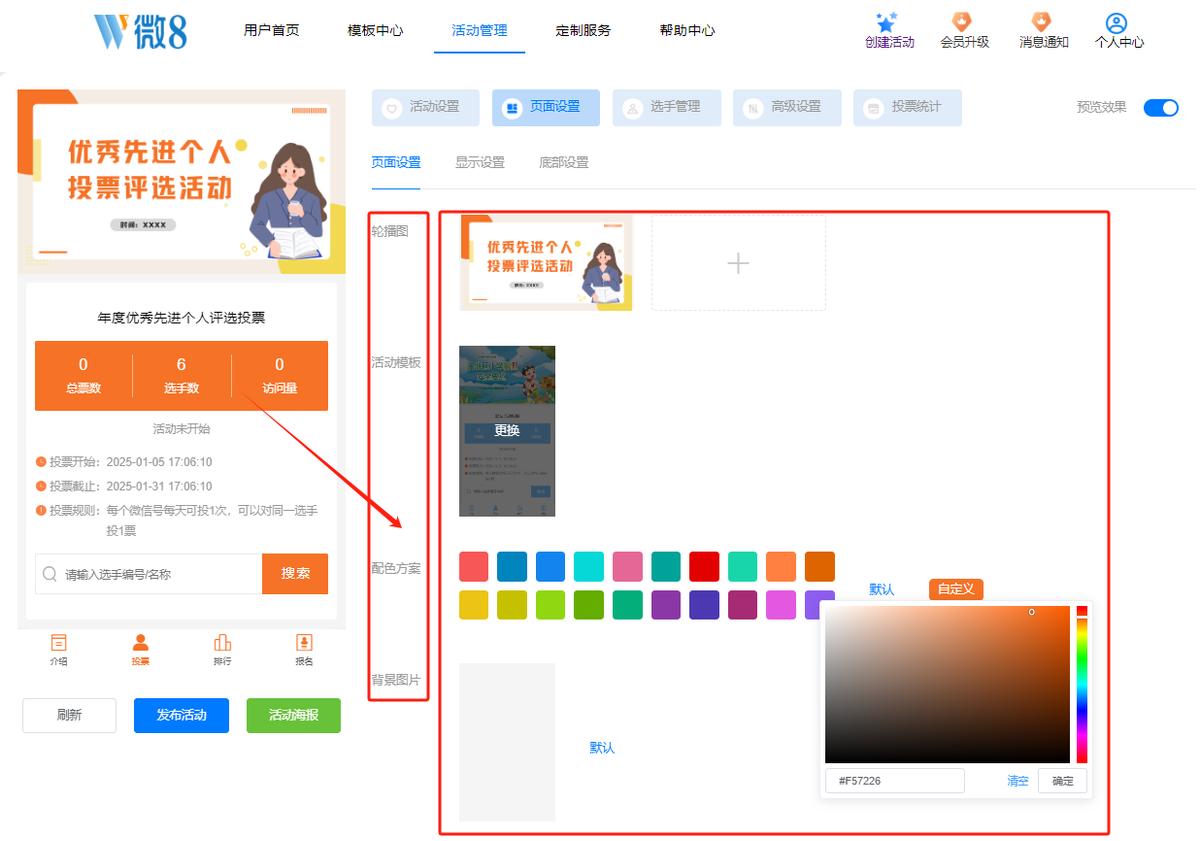The image size is (1200, 841).
Task: Click the 总票数 counter in the preview
Action: pos(83,375)
